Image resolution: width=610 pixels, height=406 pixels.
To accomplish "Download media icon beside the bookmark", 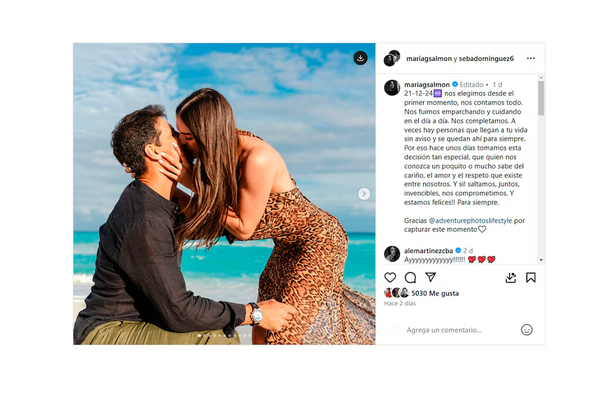I will coord(510,277).
